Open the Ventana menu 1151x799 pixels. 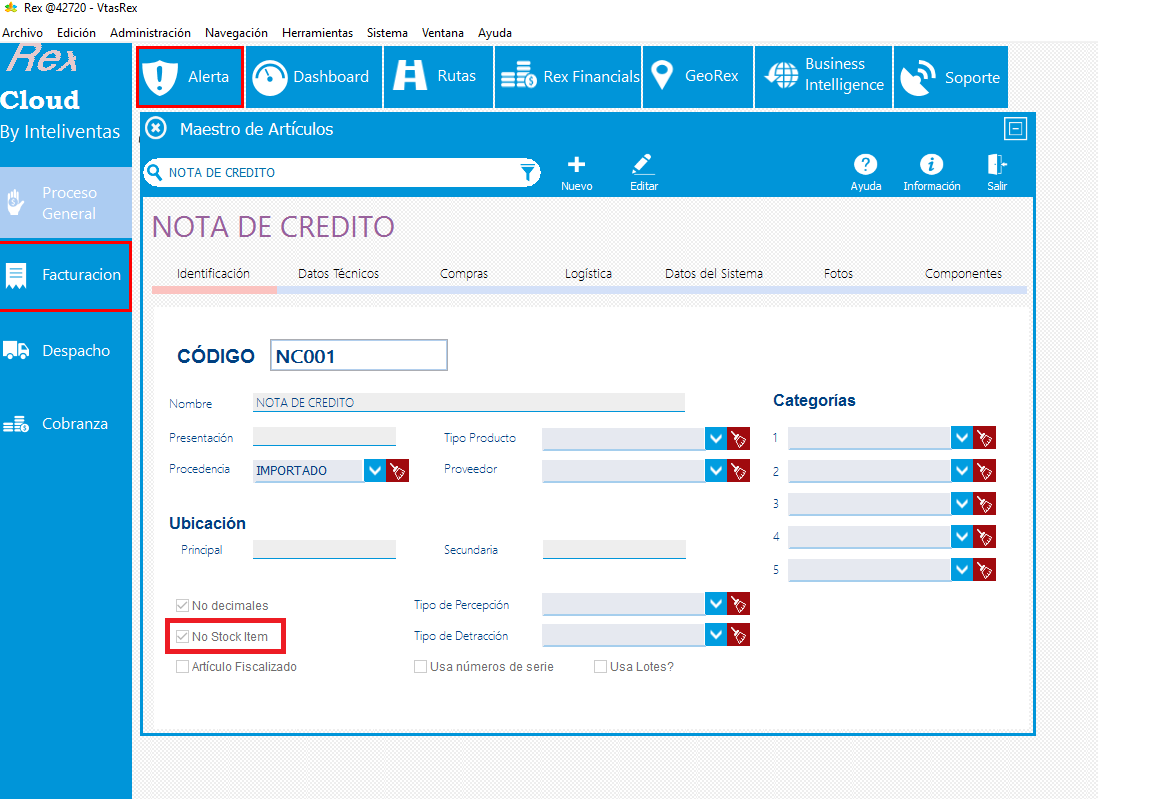[443, 33]
